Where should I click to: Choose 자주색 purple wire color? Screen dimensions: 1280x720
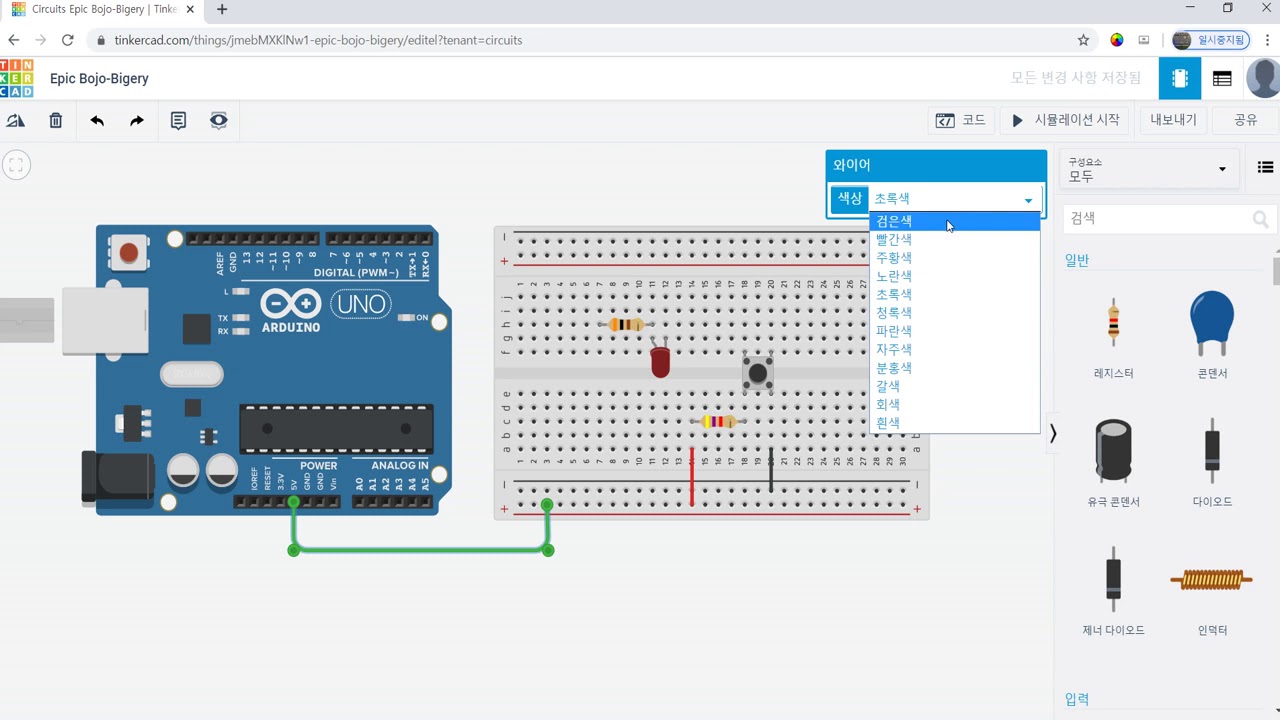tap(954, 350)
